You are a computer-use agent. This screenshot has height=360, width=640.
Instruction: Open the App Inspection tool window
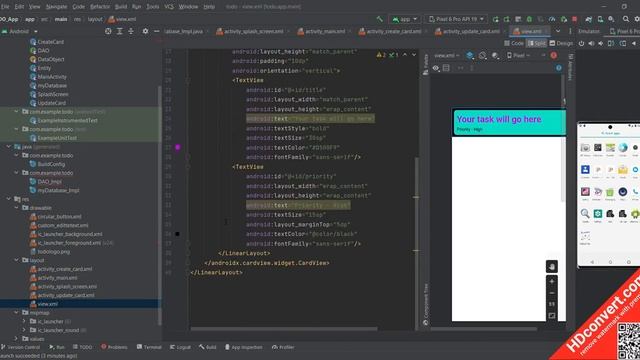243,347
